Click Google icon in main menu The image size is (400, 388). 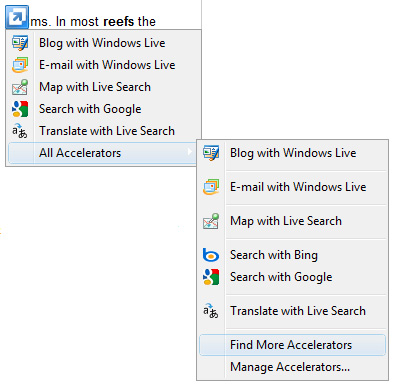click(x=20, y=109)
